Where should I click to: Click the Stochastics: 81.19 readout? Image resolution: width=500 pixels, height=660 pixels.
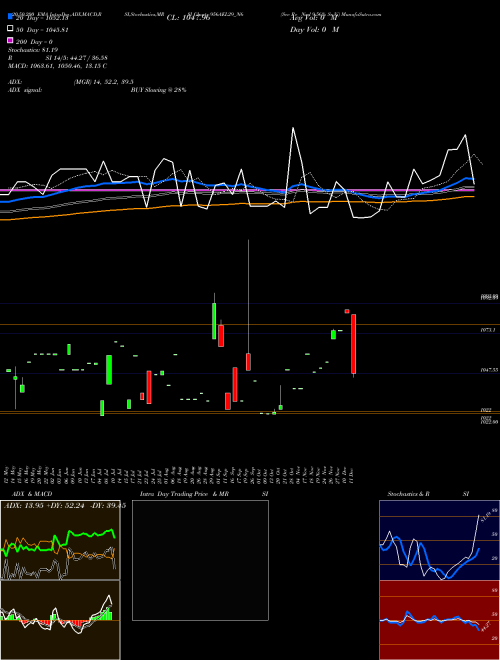(33, 50)
